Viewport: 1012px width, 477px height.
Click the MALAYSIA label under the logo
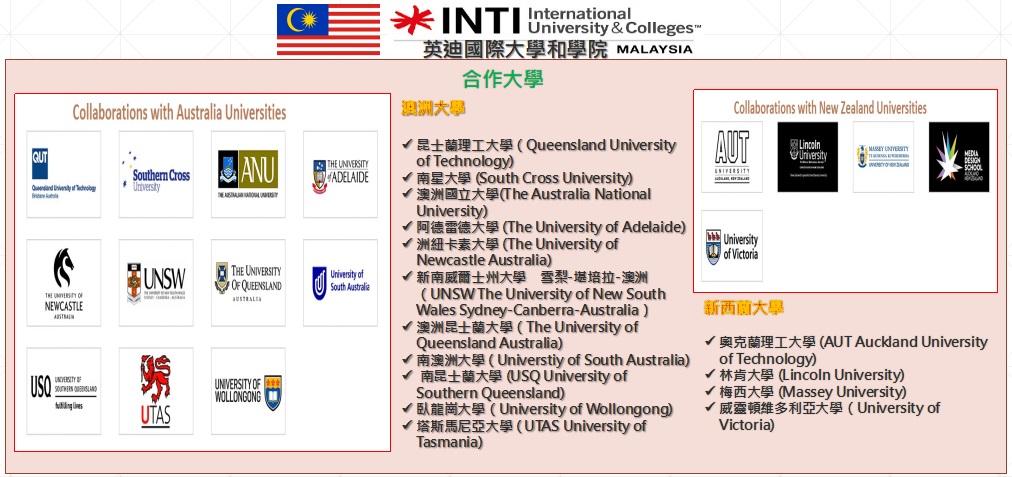654,50
